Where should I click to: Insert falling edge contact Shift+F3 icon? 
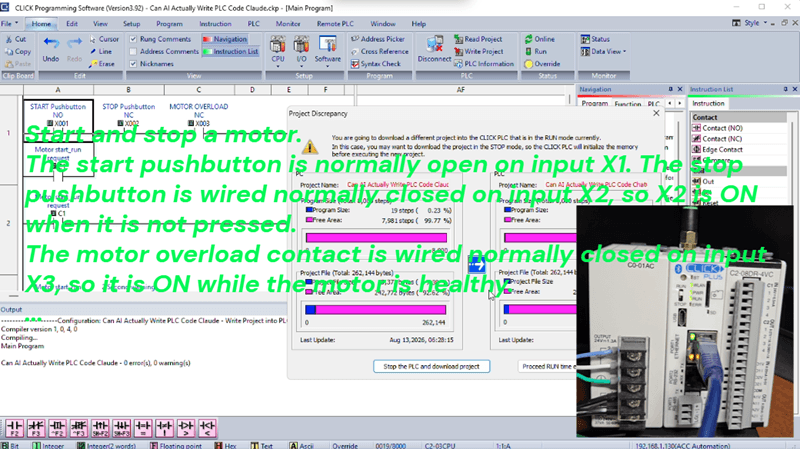point(121,428)
